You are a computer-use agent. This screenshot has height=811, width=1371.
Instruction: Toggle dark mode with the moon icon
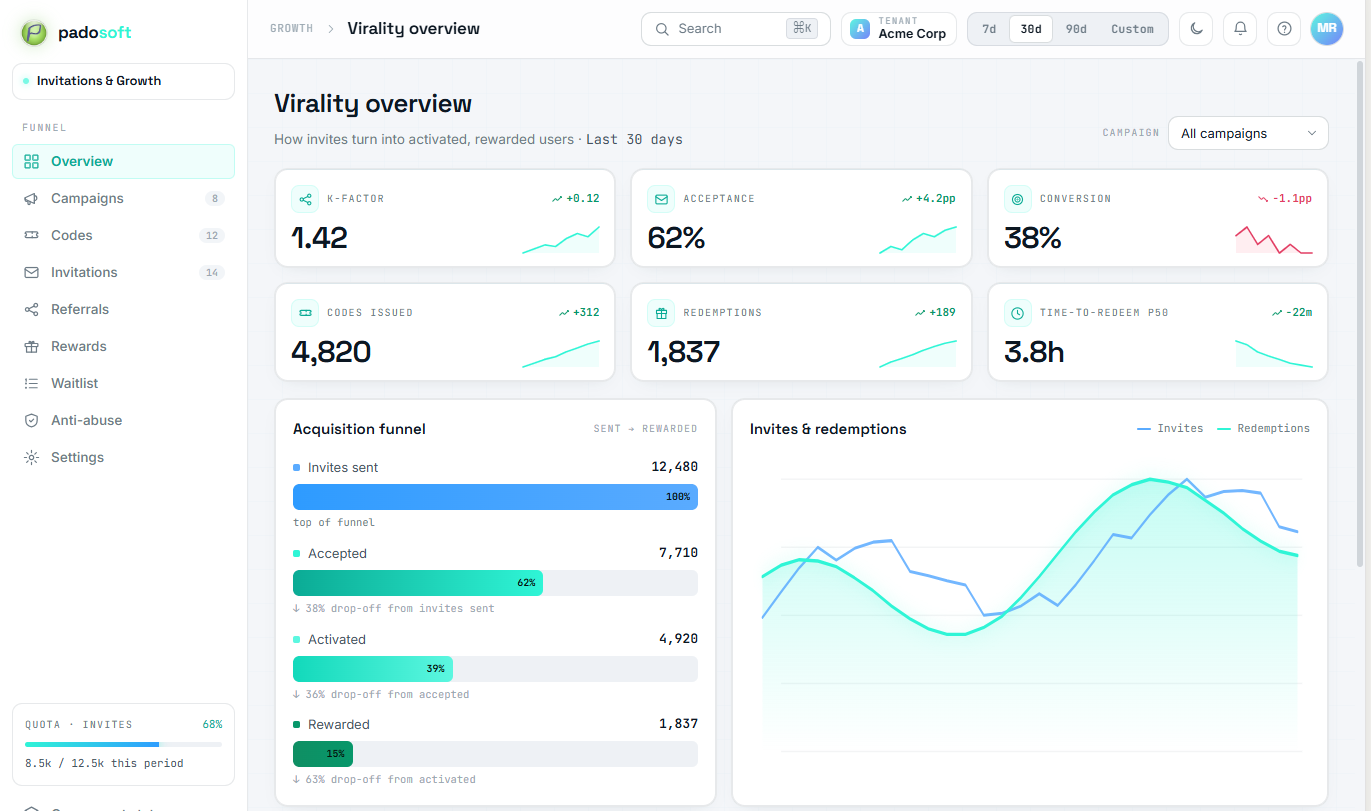pyautogui.click(x=1196, y=29)
